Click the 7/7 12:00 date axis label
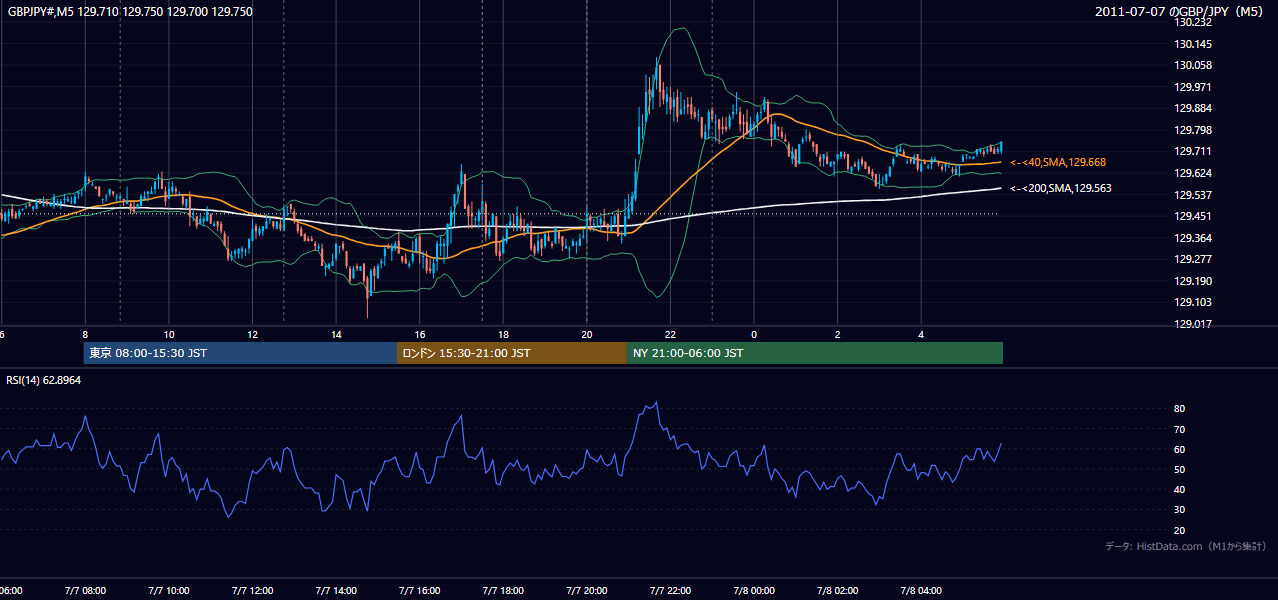 pos(252,591)
